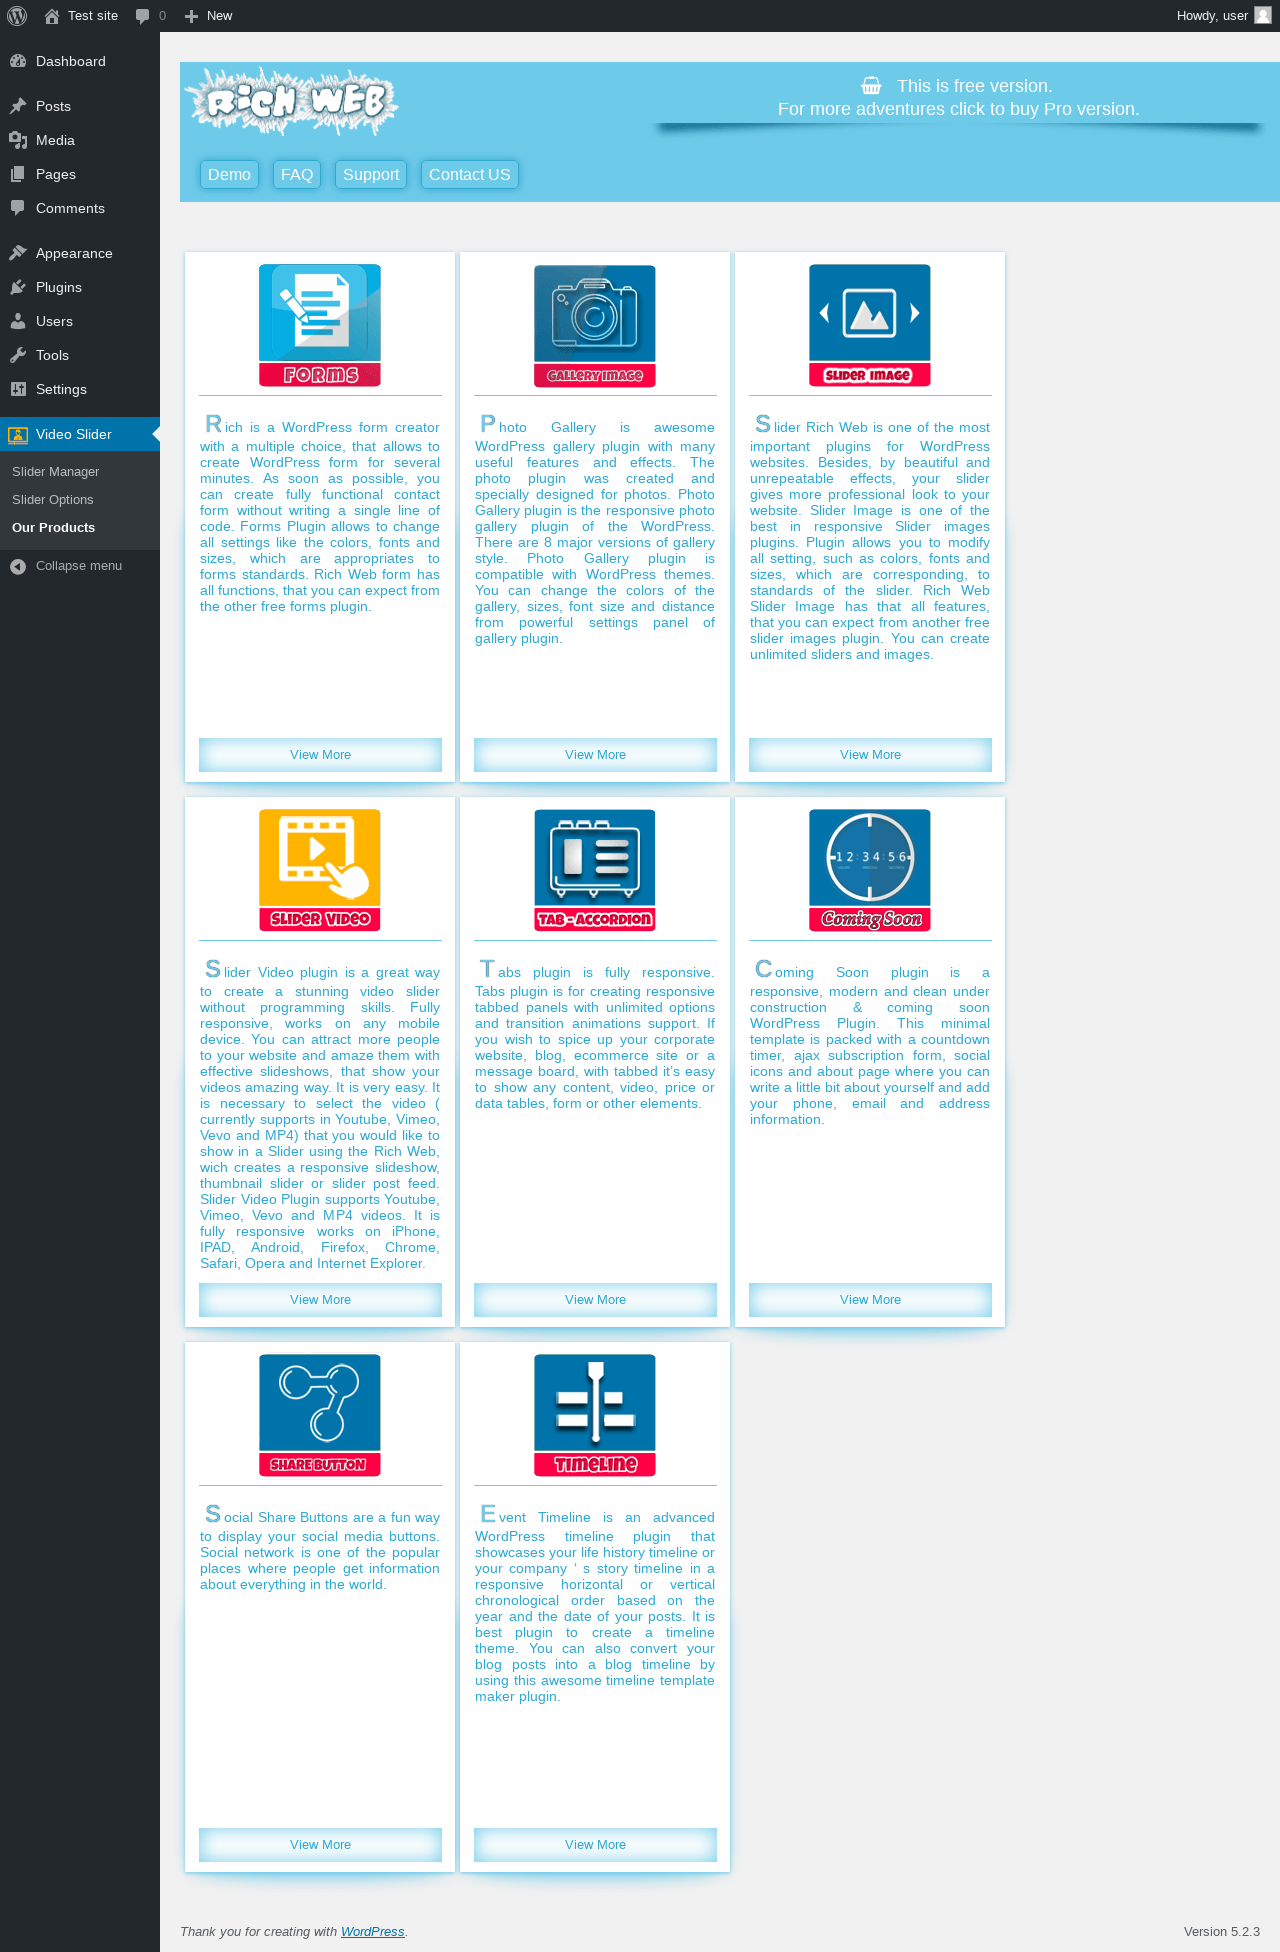Screen dimensions: 1280x1952
Task: Open the Dashboard menu item
Action: coord(80,61)
